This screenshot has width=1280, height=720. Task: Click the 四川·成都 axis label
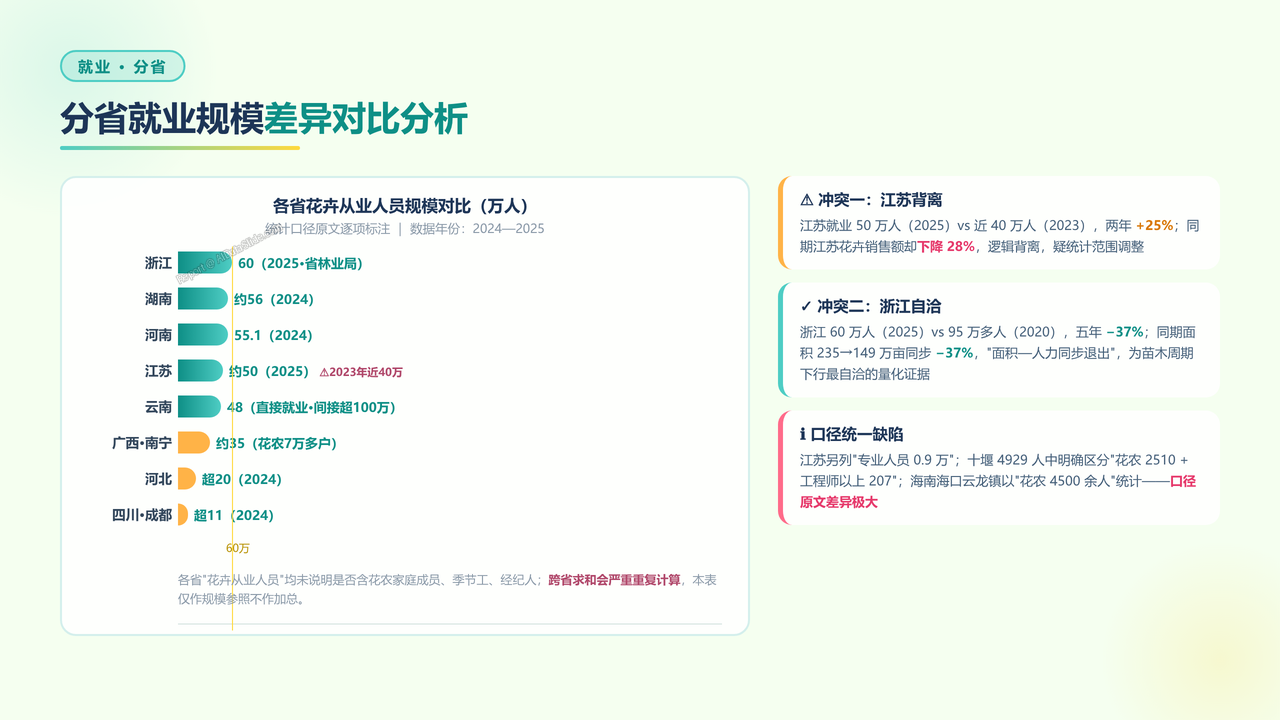(x=142, y=515)
